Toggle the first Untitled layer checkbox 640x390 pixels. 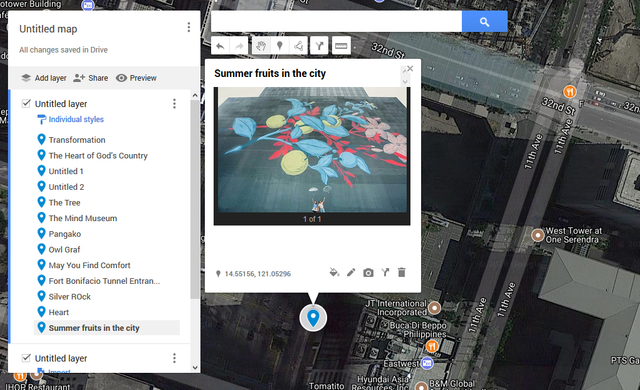click(x=26, y=103)
